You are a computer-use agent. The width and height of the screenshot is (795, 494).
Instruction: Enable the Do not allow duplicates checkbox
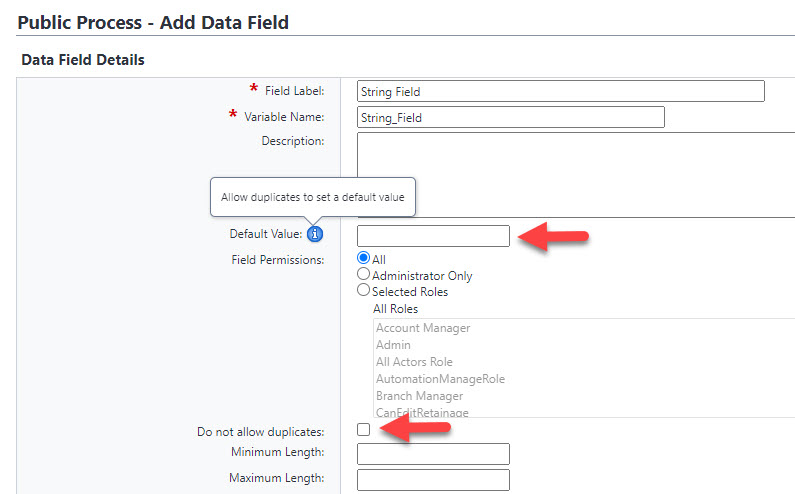[364, 430]
